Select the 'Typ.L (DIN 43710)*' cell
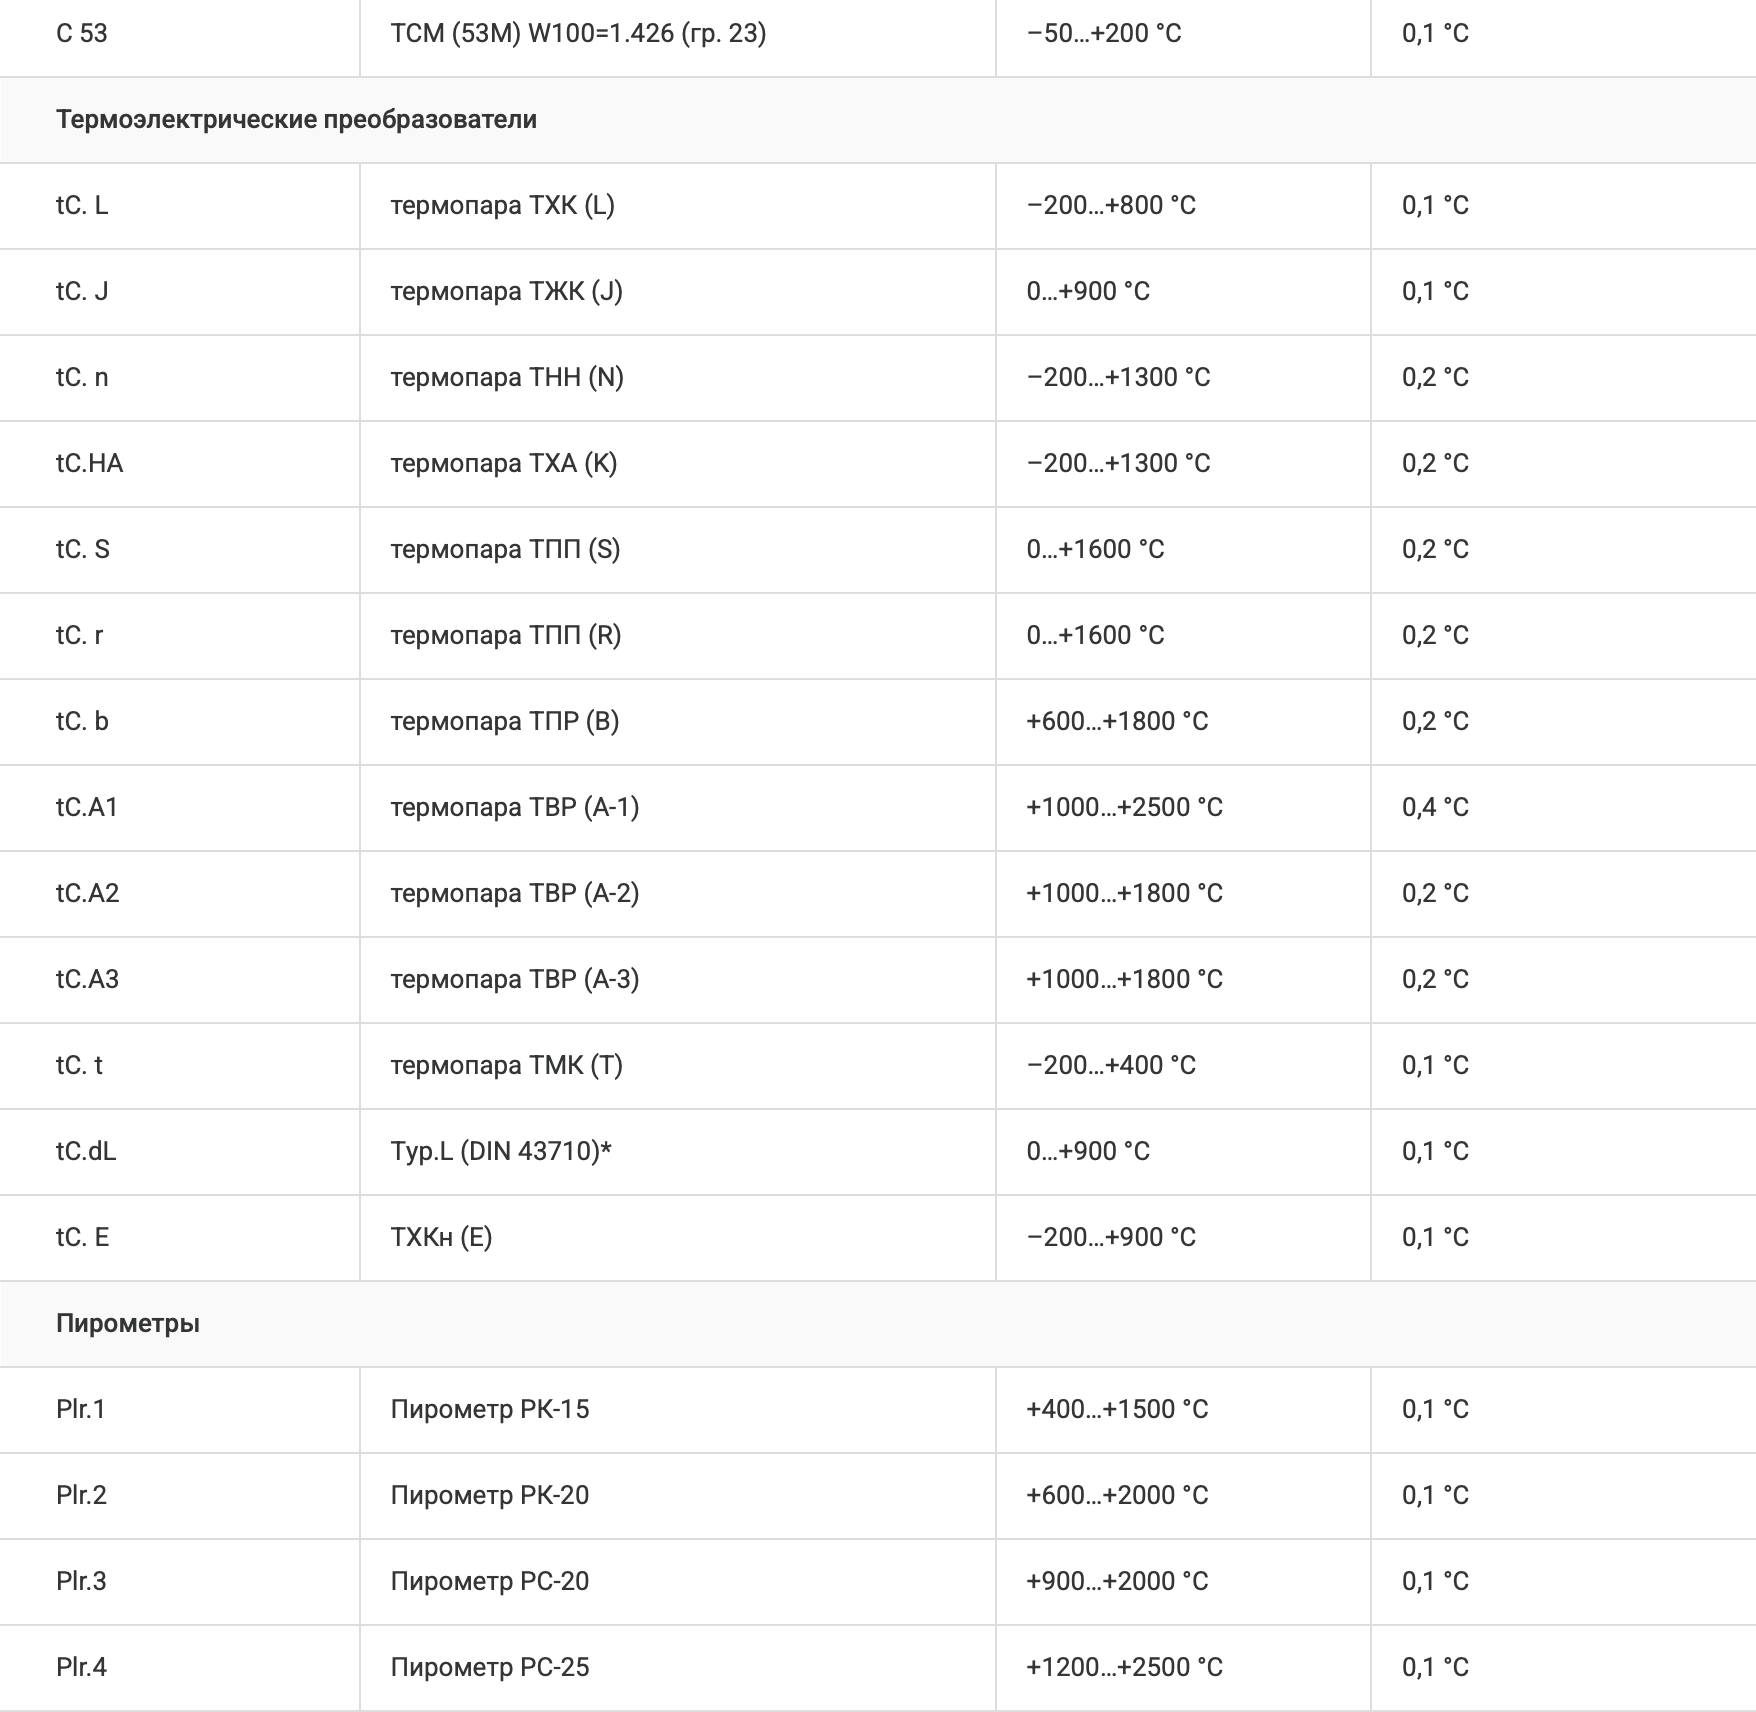Screen dimensions: 1756x1712 pyautogui.click(x=500, y=1152)
